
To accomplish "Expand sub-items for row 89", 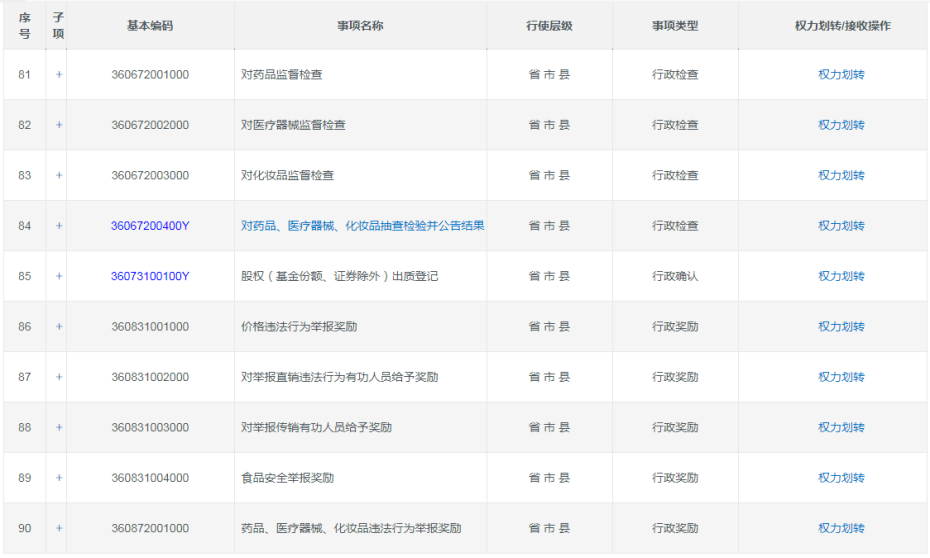I will (59, 478).
